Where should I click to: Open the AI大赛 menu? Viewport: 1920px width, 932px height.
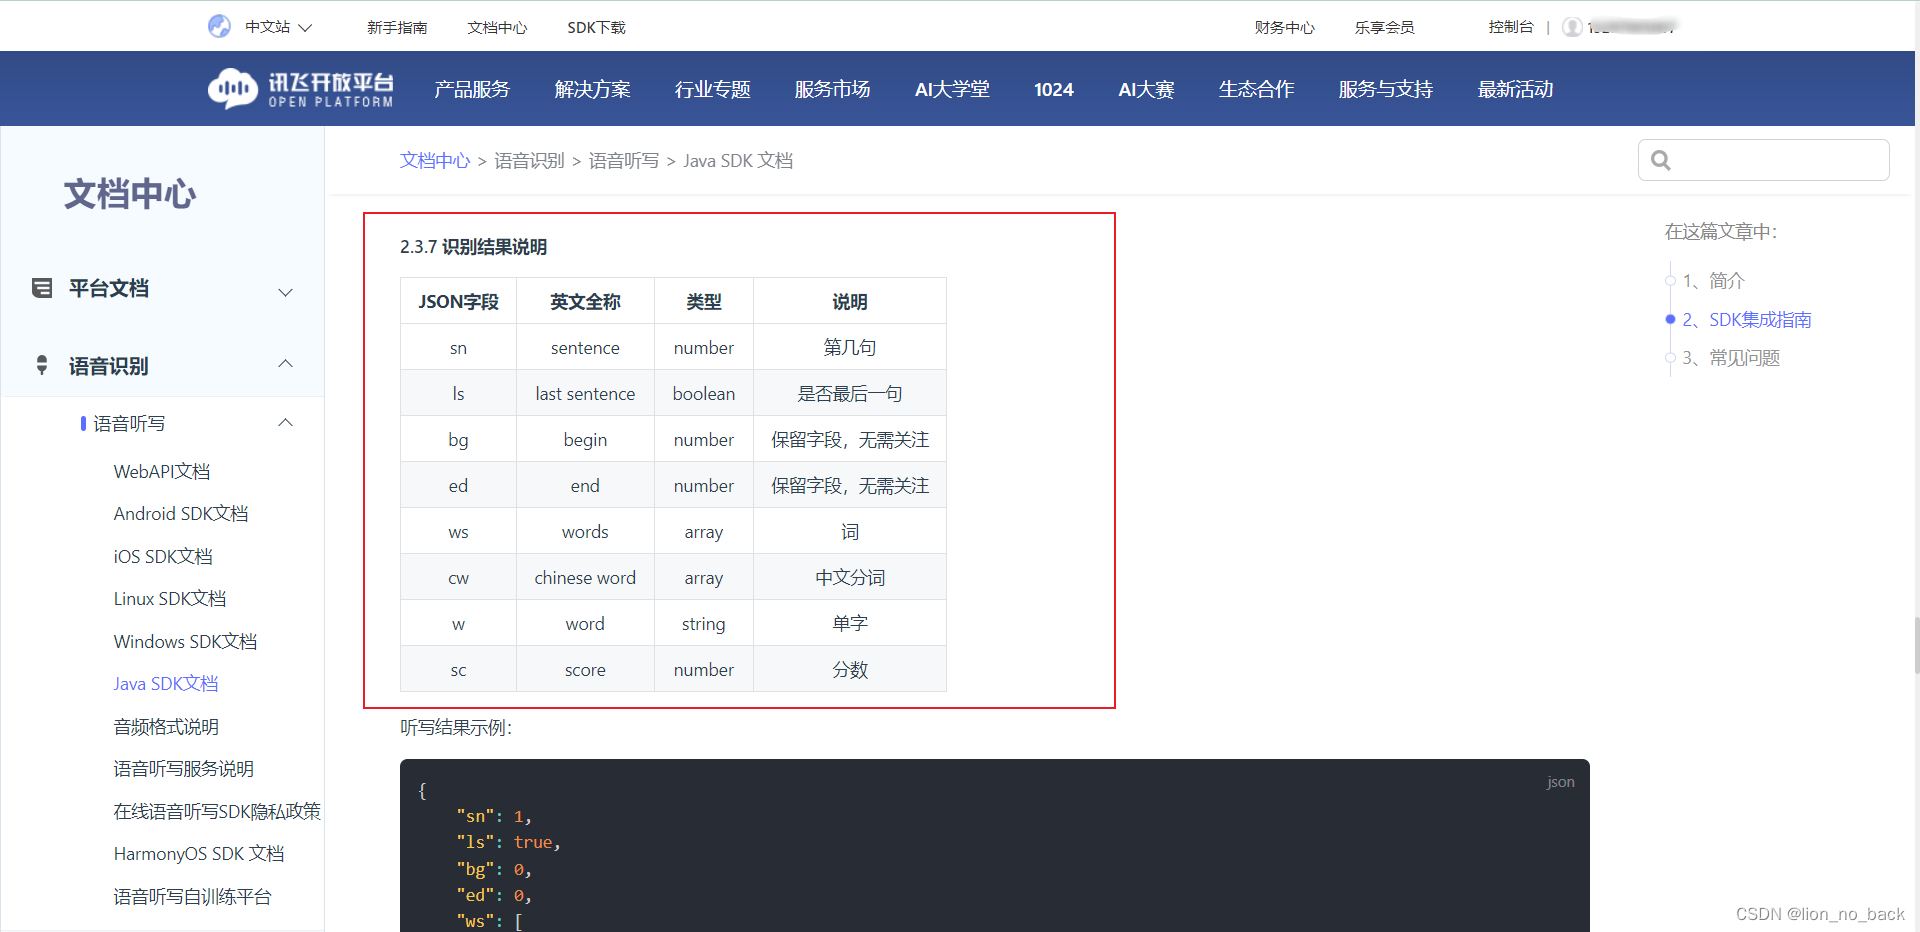(x=1146, y=89)
